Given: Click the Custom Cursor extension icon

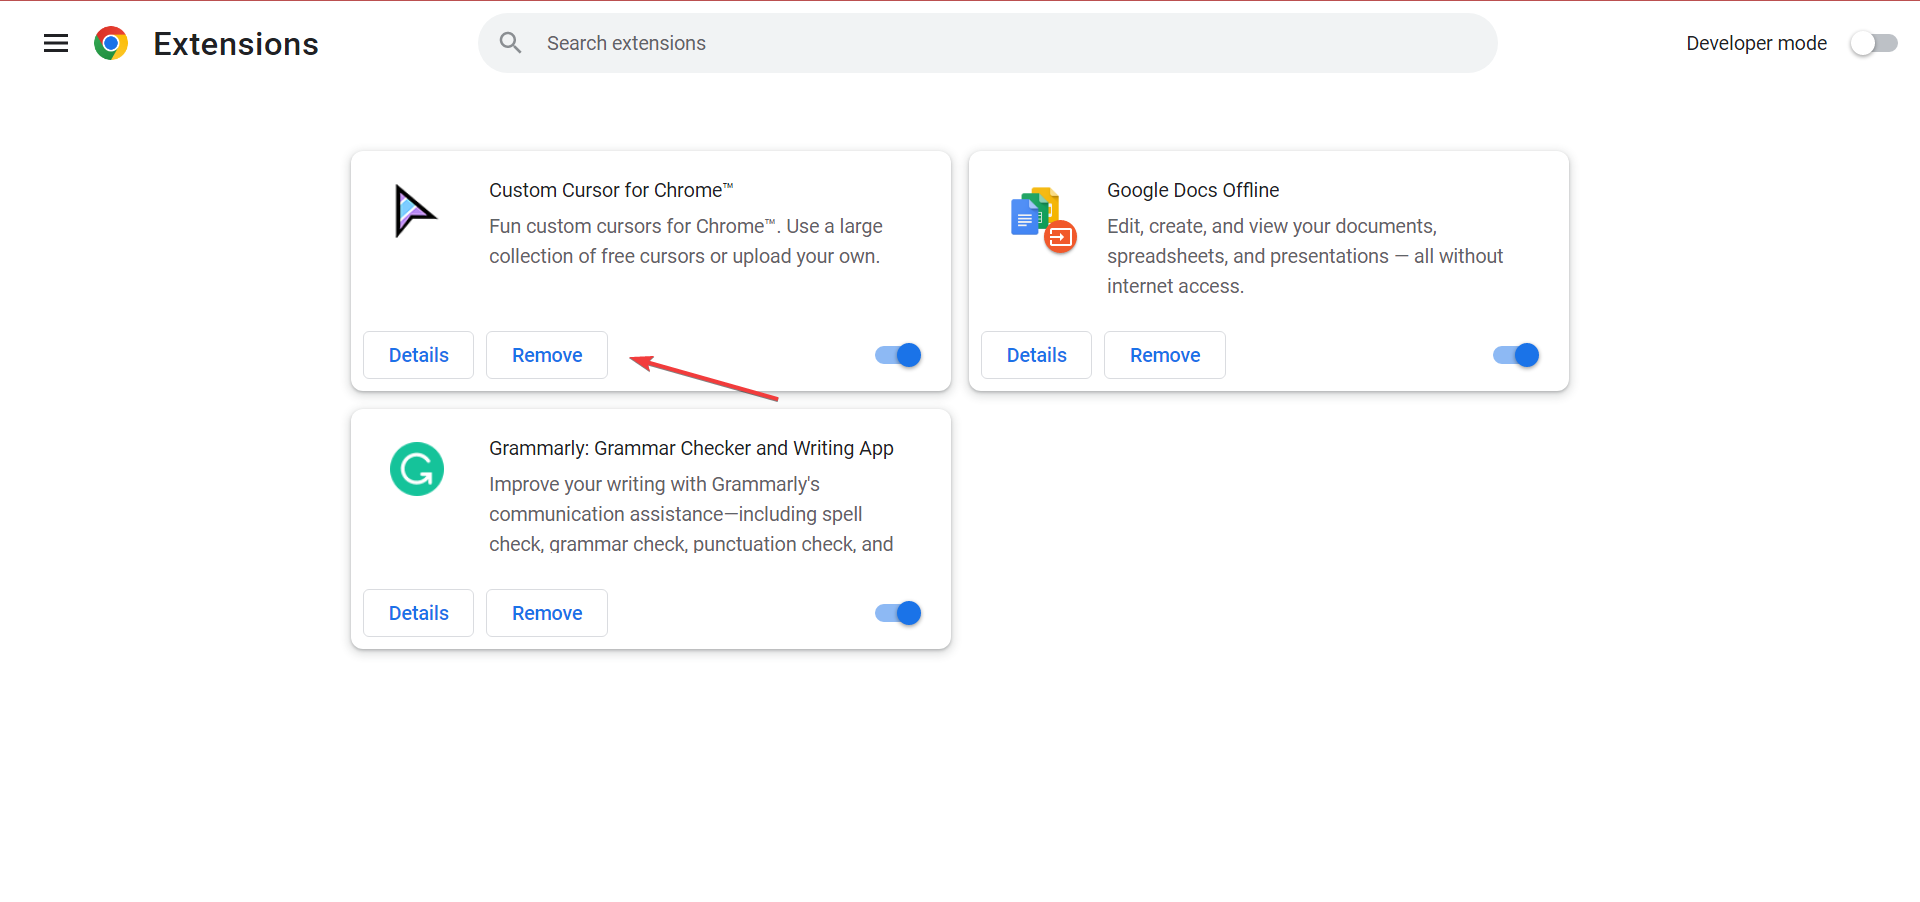Looking at the screenshot, I should click(415, 211).
